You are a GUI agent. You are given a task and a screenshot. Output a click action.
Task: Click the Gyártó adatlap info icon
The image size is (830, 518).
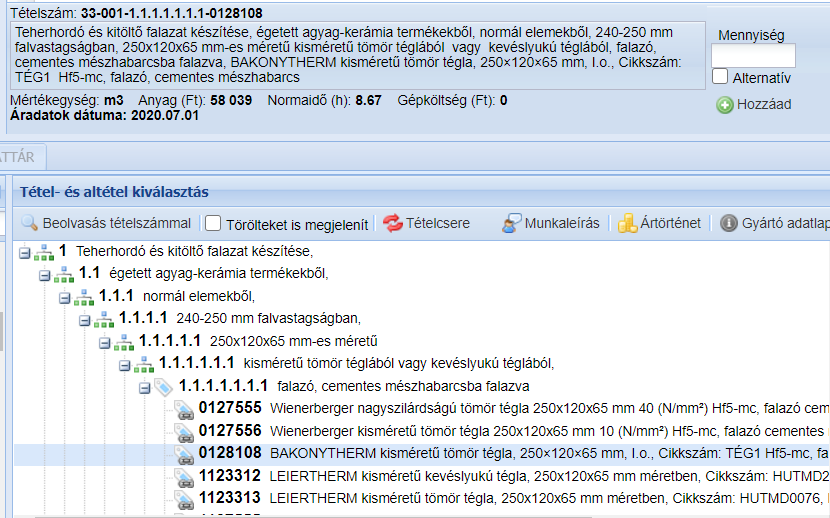click(x=729, y=223)
